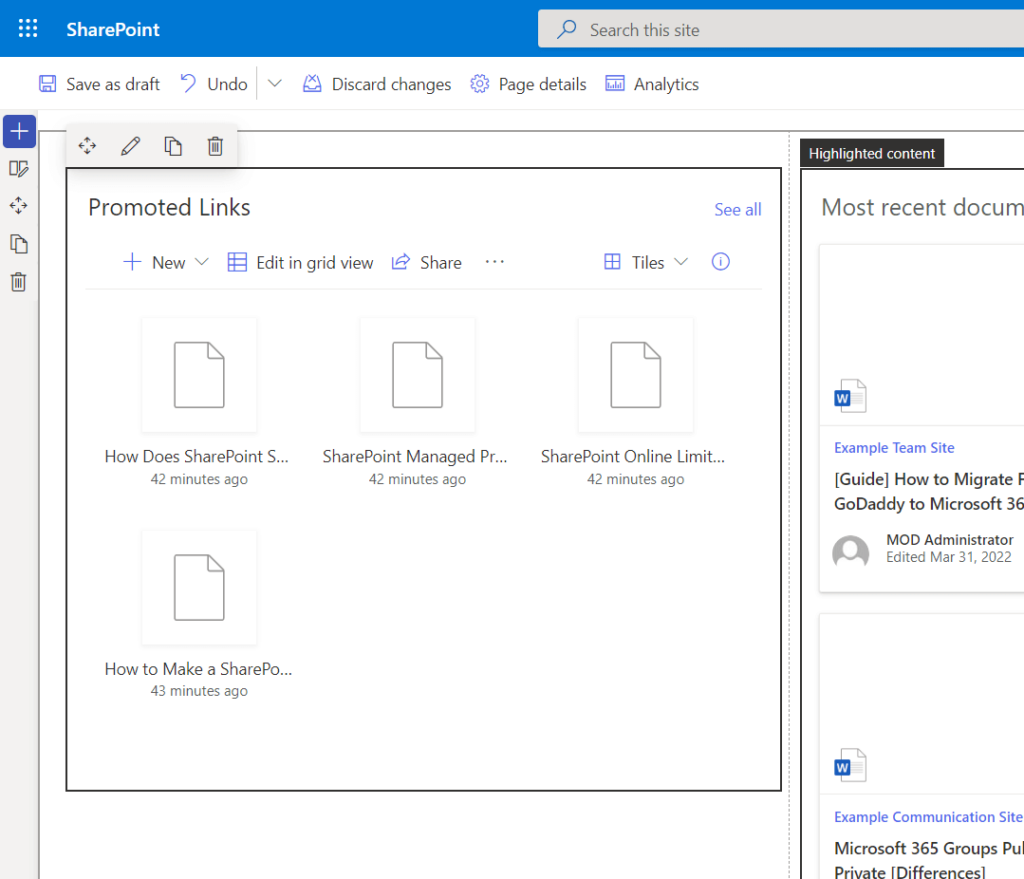Screen dimensions: 1024x879
Task: Delete web part trash icon
Action: coord(216,146)
